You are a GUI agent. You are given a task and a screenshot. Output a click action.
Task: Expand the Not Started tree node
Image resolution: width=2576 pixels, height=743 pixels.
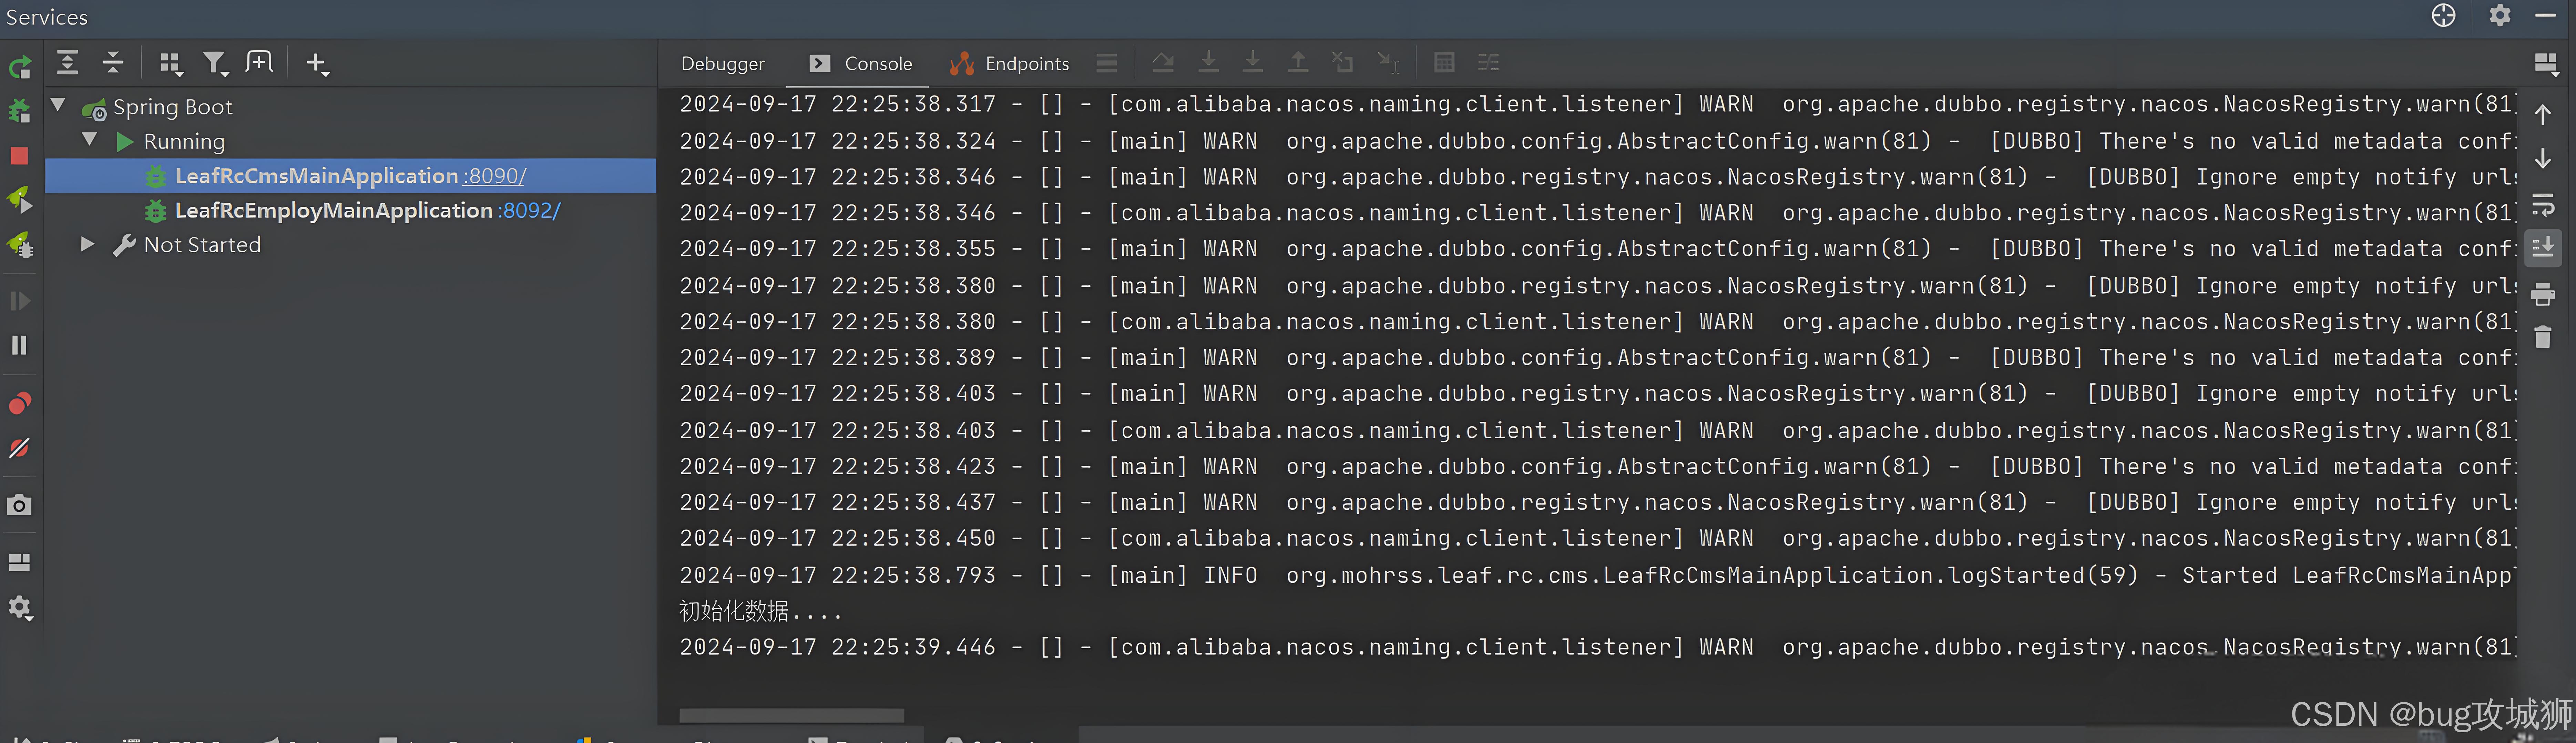click(88, 244)
